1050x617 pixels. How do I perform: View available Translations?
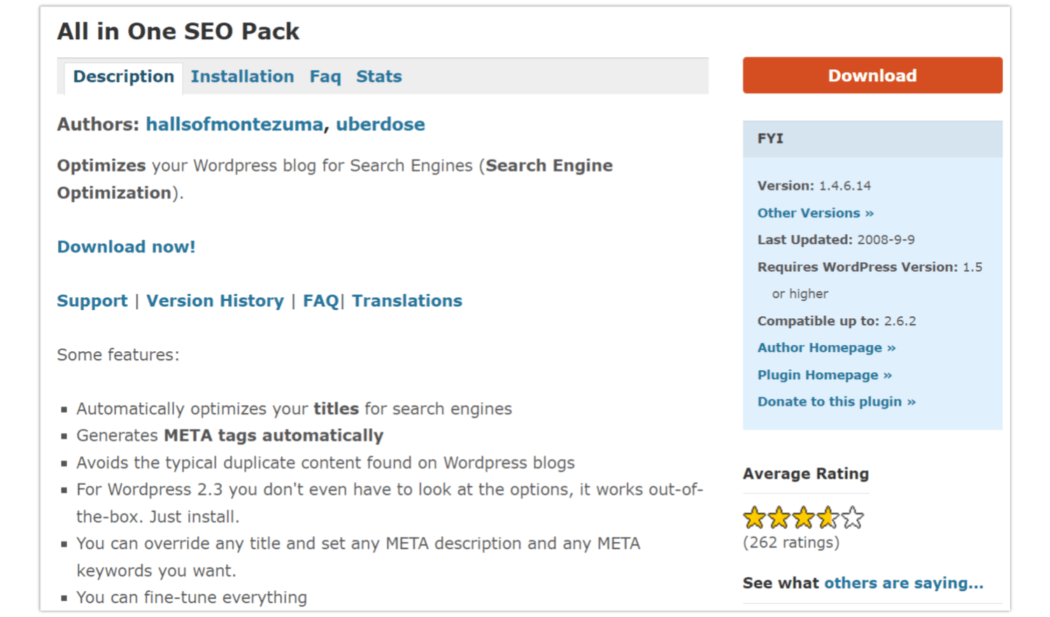(407, 300)
